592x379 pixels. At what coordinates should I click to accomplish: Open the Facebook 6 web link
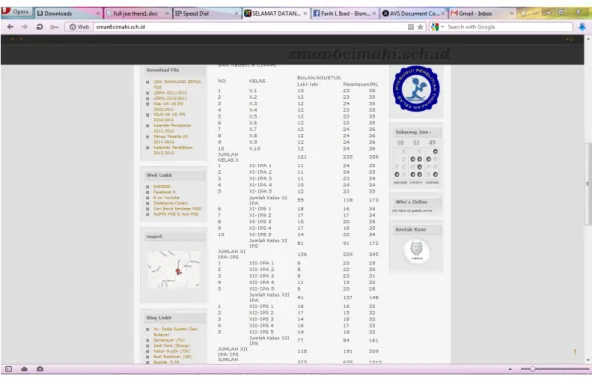[164, 192]
